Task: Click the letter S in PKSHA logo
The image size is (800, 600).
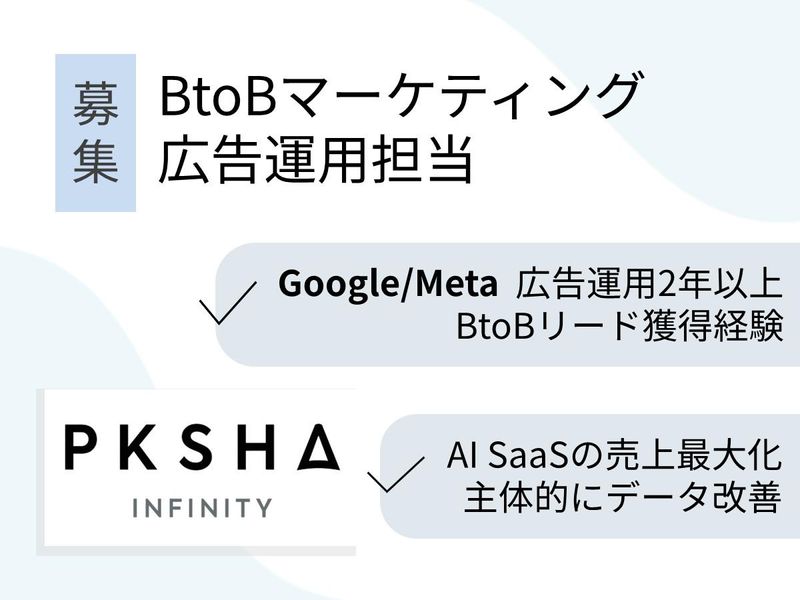Action: coord(200,449)
